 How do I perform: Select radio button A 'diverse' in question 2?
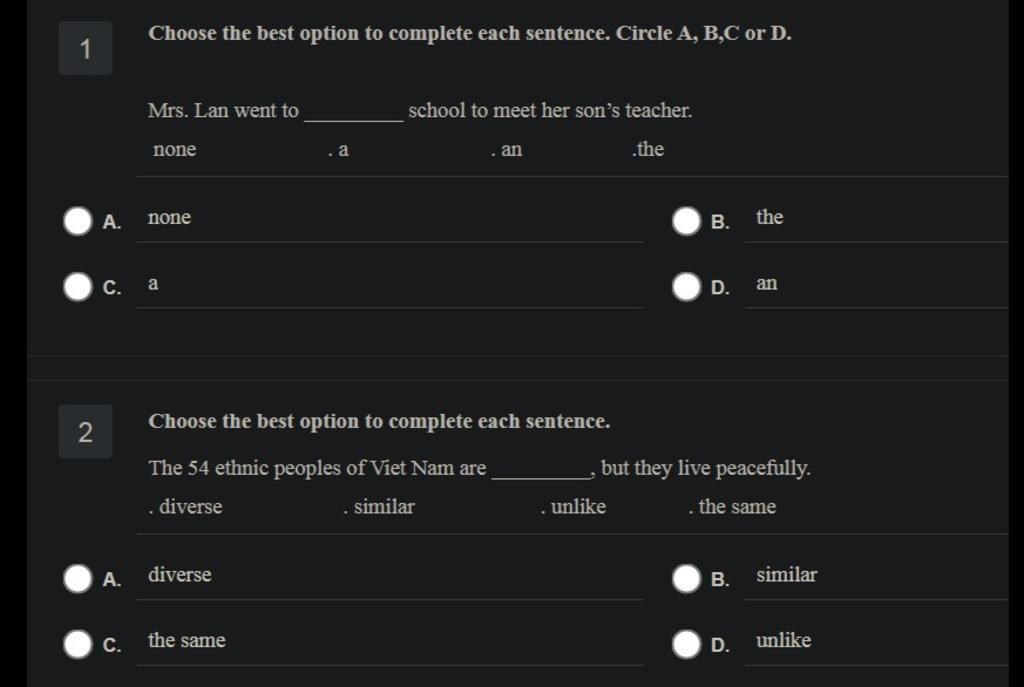coord(78,579)
